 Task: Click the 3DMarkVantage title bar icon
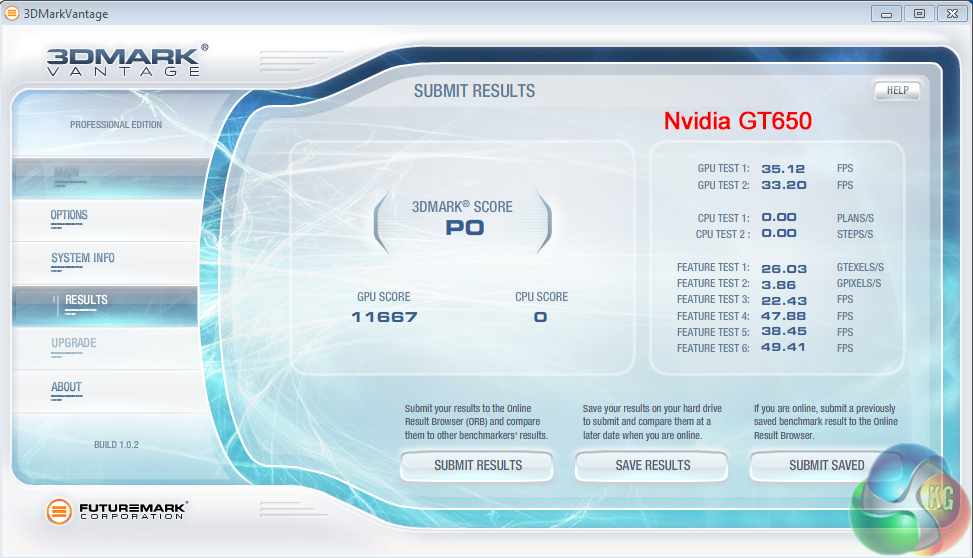11,13
